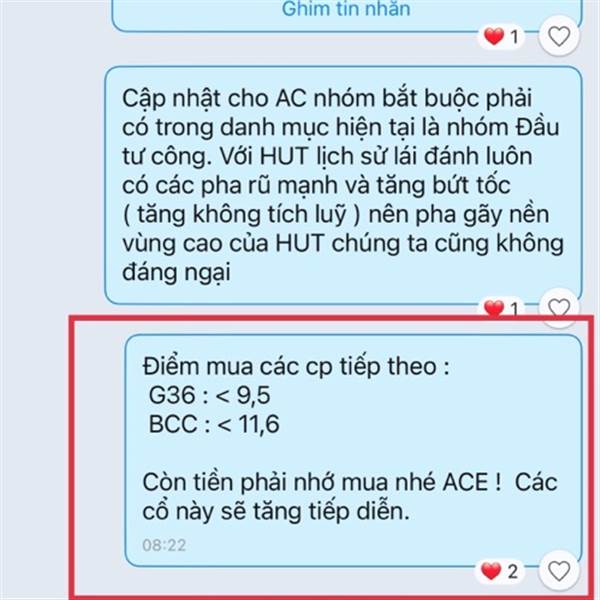This screenshot has height=600, width=600.
Task: Click the words Đầu tư công in message
Action: [x=341, y=142]
